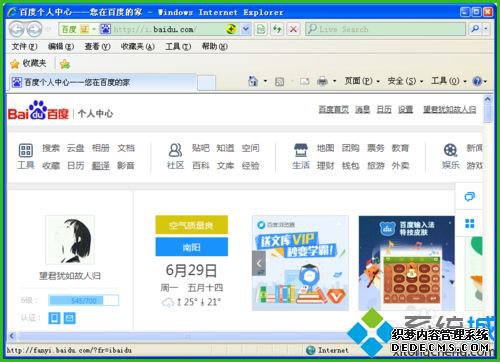Click the Home page icon in command bar
Image resolution: width=500 pixels, height=362 pixels.
pyautogui.click(x=253, y=81)
